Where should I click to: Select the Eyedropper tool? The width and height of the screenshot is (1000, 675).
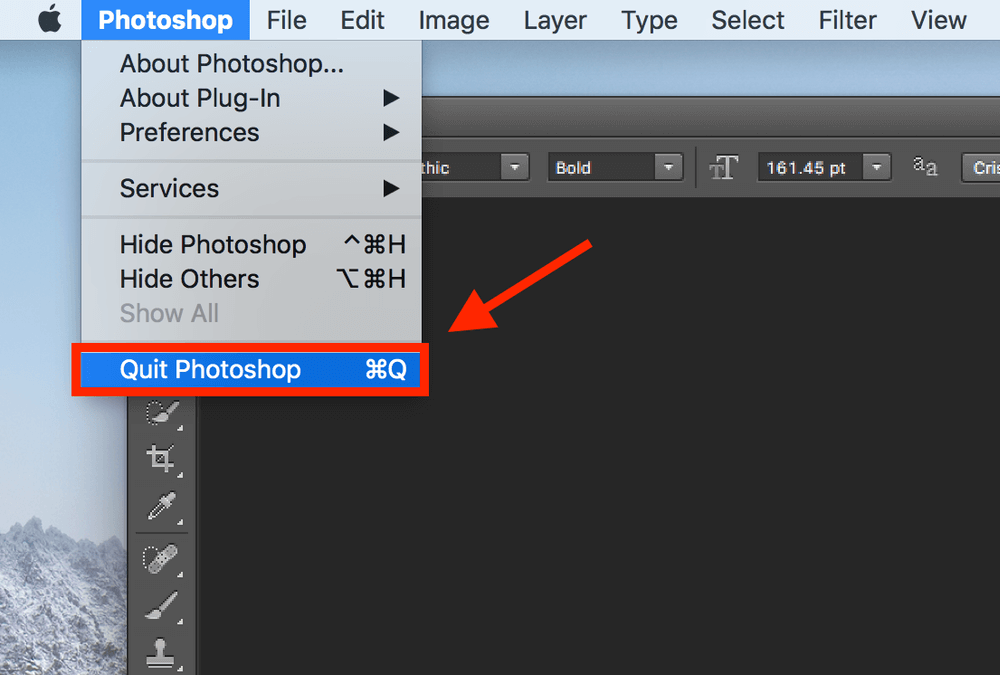coord(161,506)
